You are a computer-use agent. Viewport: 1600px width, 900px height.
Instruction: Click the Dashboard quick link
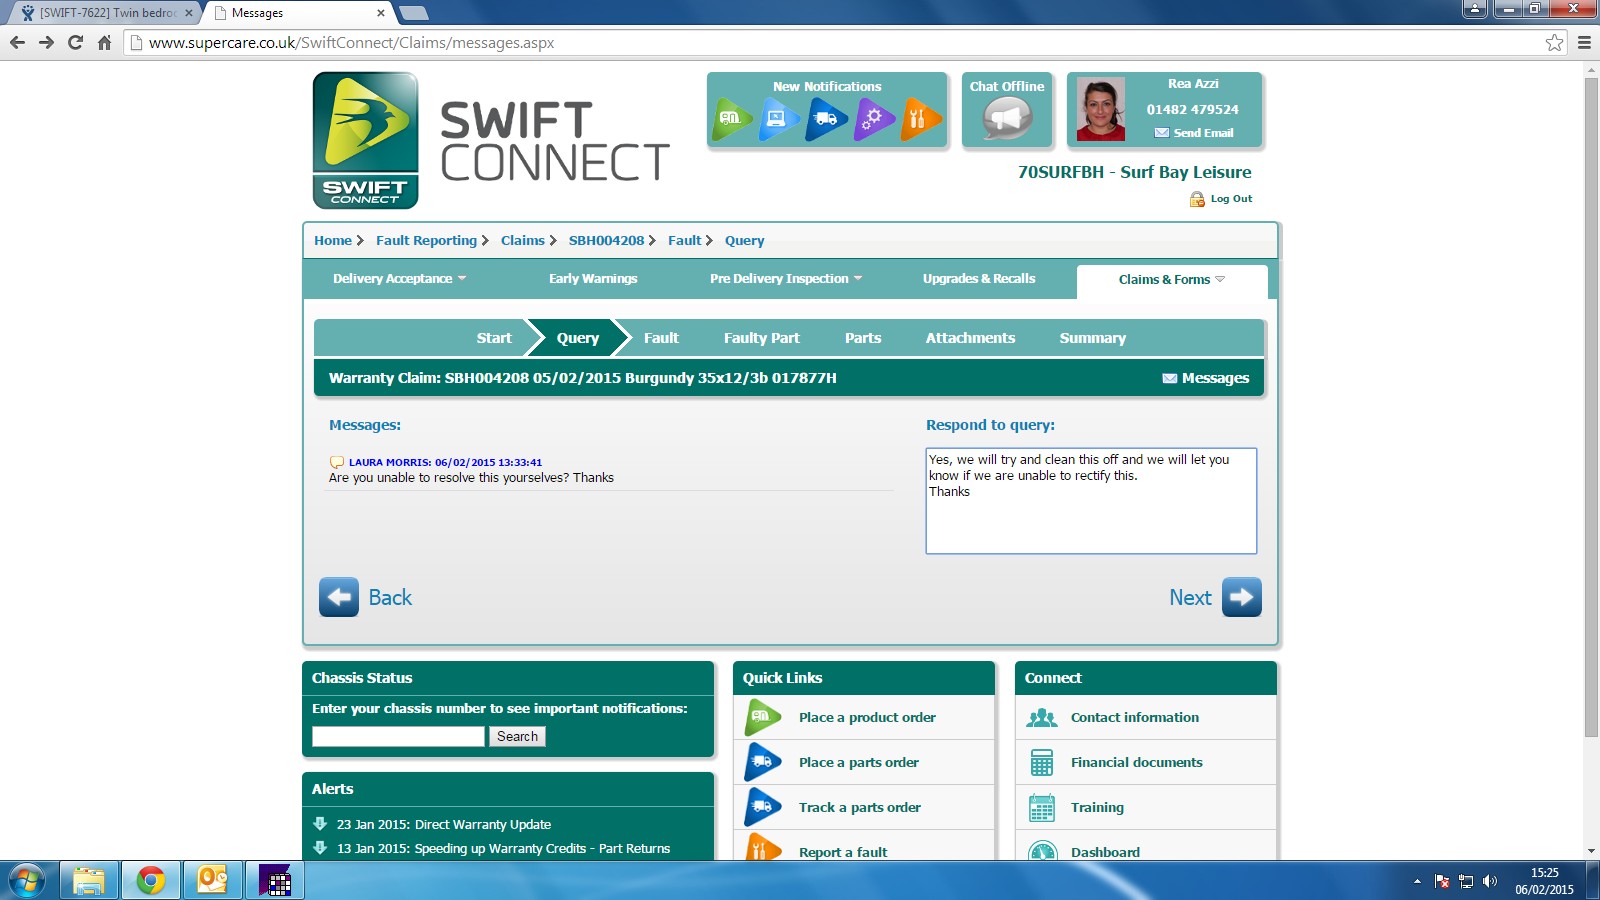click(1105, 852)
